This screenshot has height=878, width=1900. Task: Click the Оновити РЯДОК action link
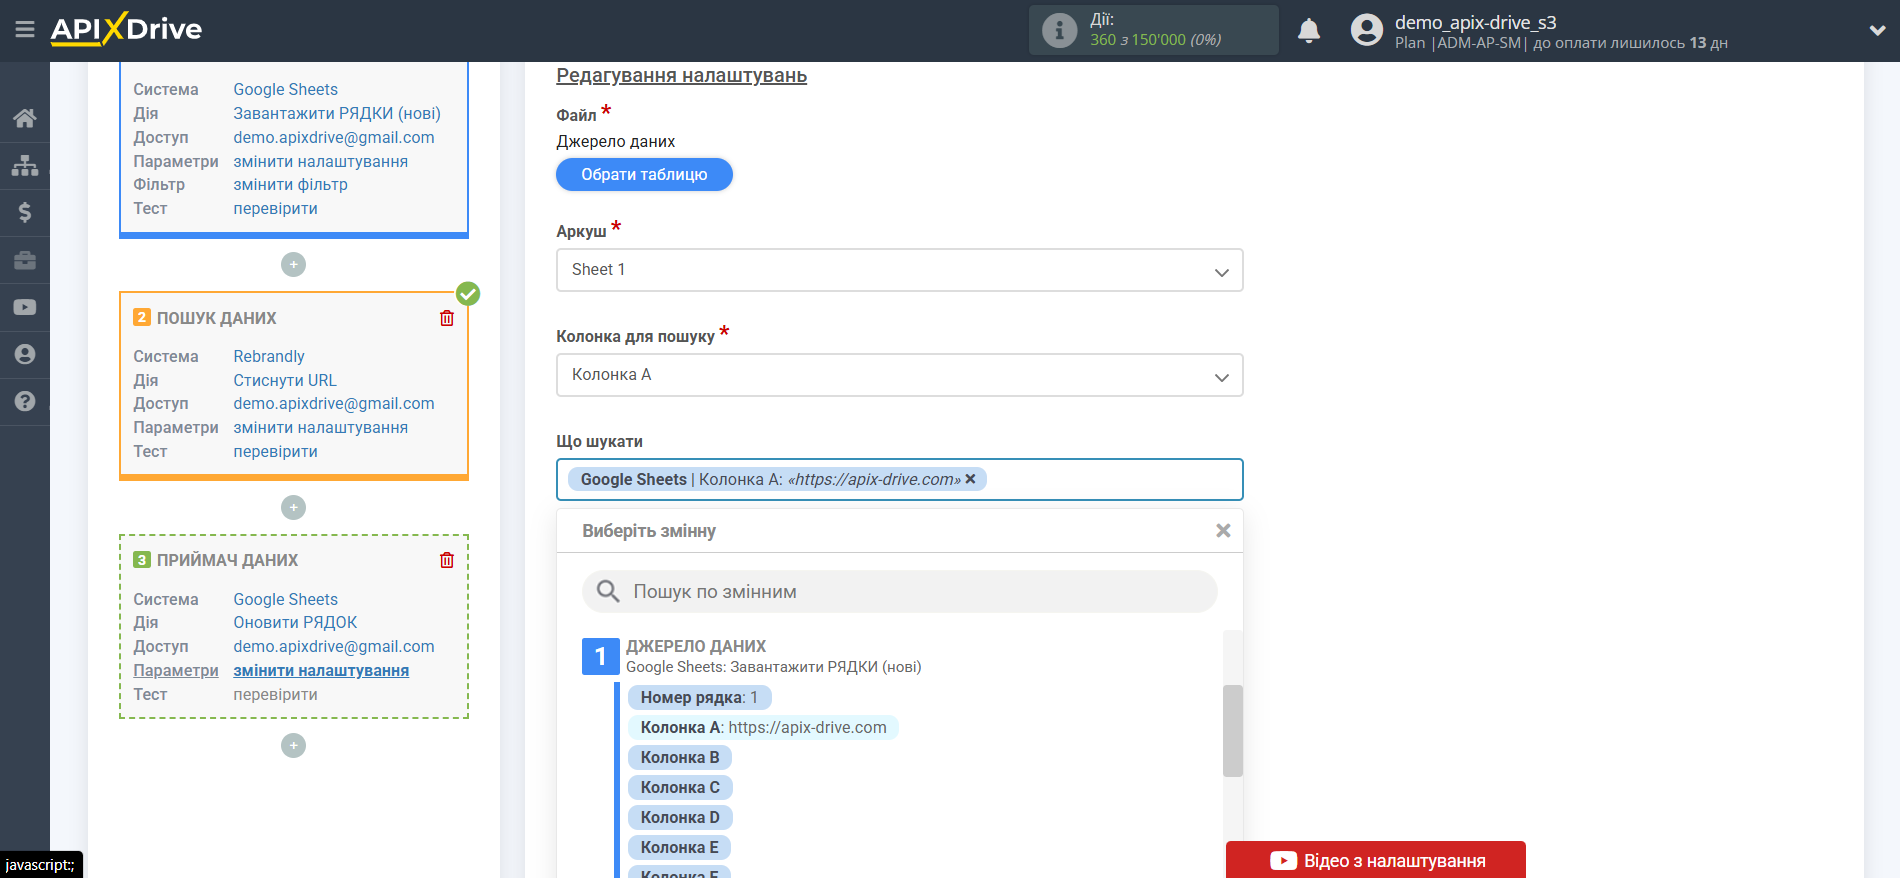click(295, 622)
